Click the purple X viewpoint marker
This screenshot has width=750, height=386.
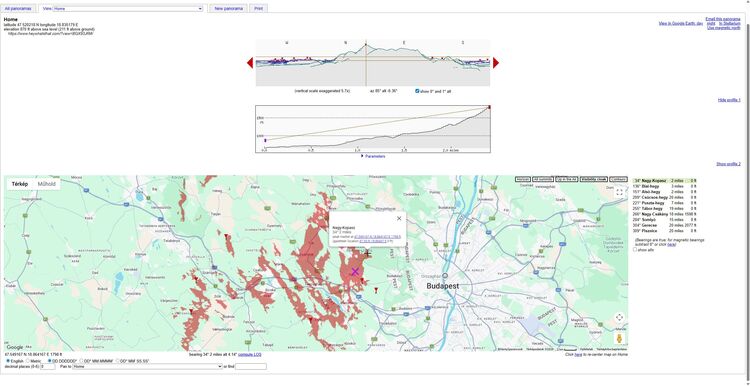click(355, 272)
